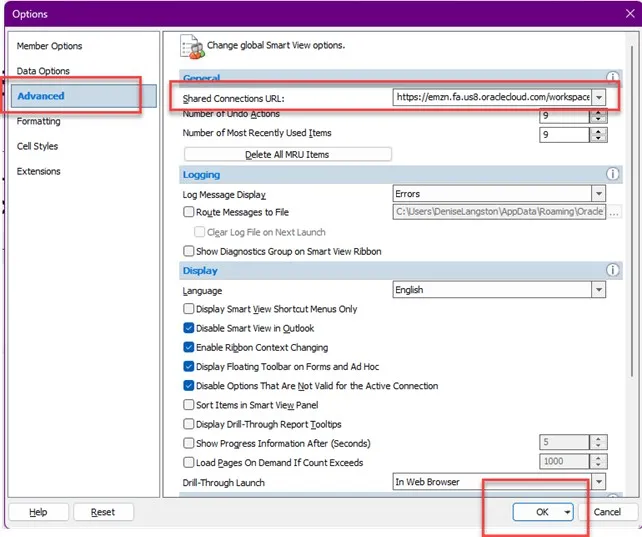642x537 pixels.
Task: Uncheck Enable Ribbon Context Changing
Action: [188, 347]
